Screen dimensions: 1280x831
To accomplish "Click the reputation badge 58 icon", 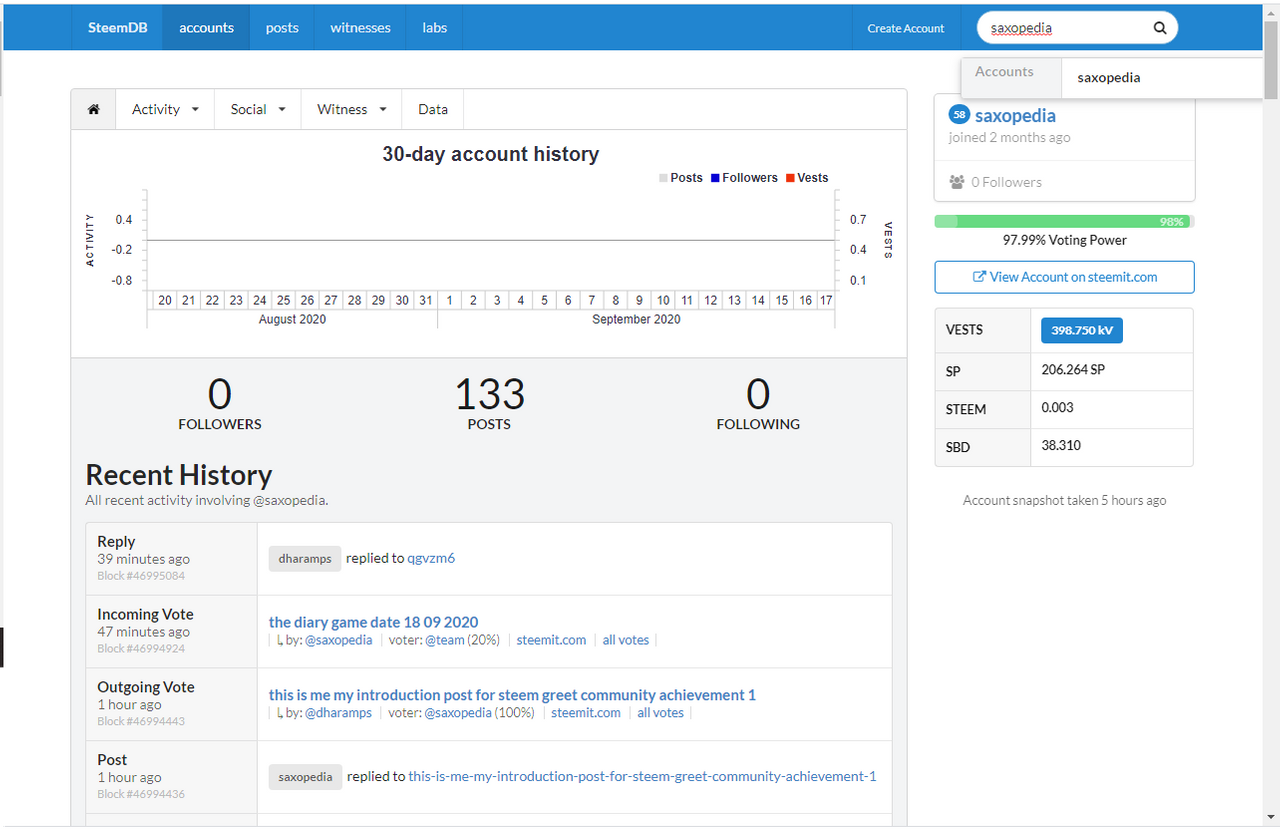I will click(959, 115).
